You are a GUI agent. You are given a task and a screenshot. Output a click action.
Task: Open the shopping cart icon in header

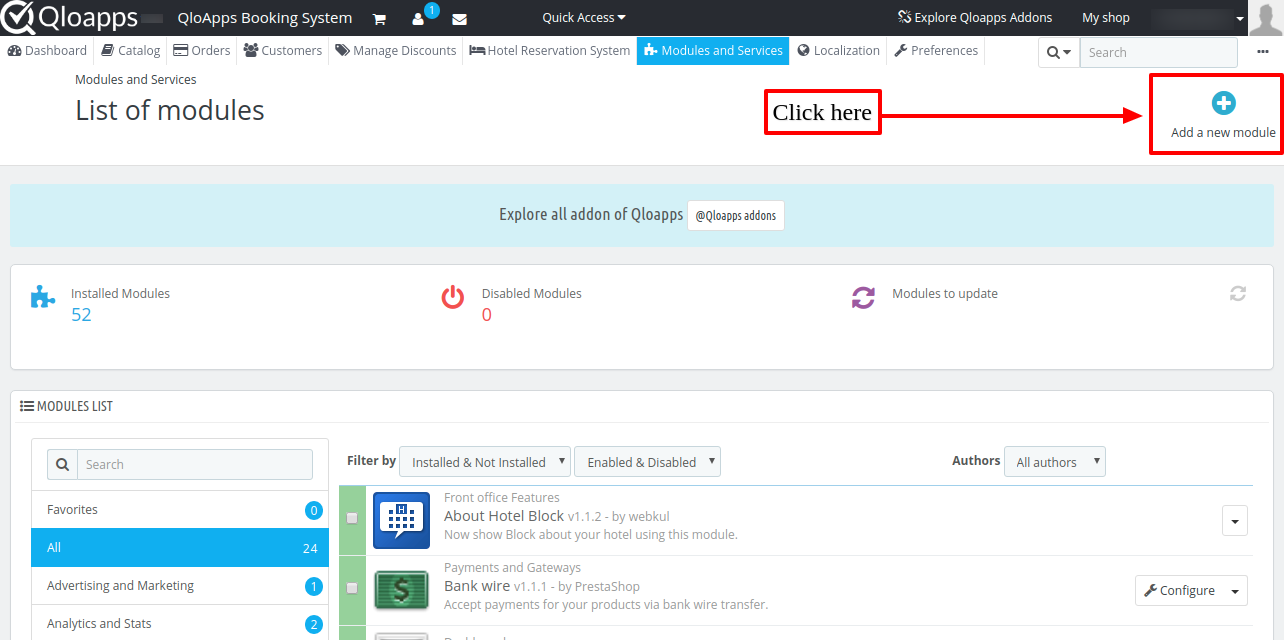coord(379,19)
